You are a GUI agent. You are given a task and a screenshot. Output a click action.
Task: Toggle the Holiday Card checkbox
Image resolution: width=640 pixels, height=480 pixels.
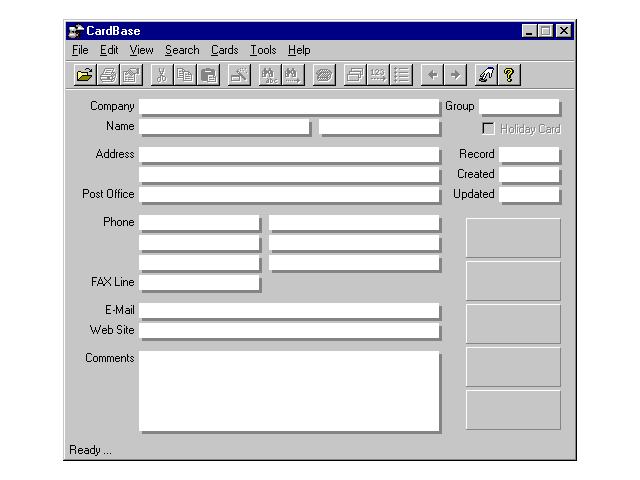tap(488, 129)
